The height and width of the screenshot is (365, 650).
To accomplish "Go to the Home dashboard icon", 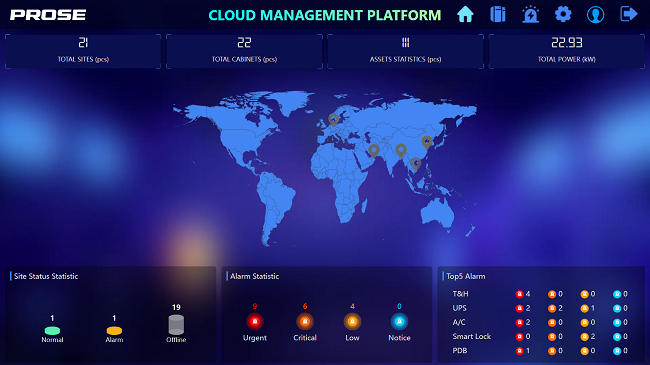I will coord(465,15).
